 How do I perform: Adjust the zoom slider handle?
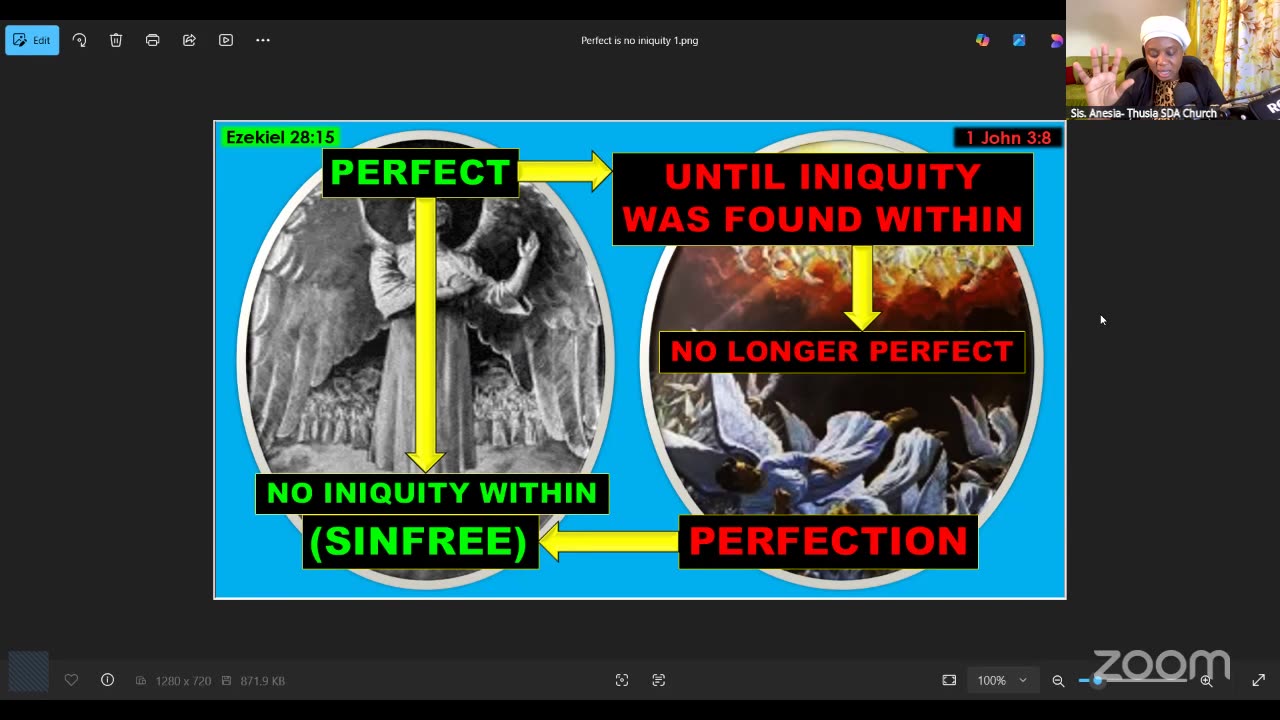pos(1097,680)
